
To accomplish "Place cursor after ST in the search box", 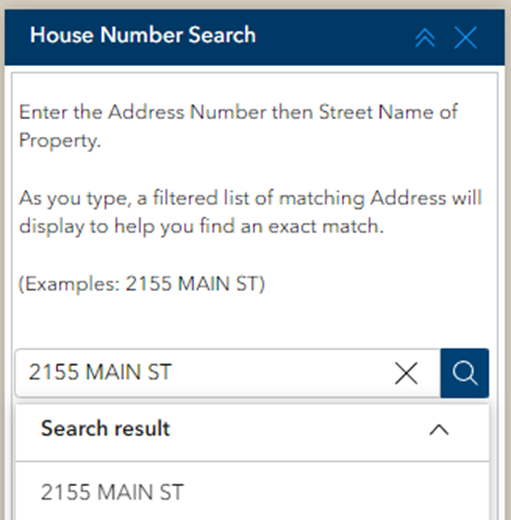I will 174,372.
